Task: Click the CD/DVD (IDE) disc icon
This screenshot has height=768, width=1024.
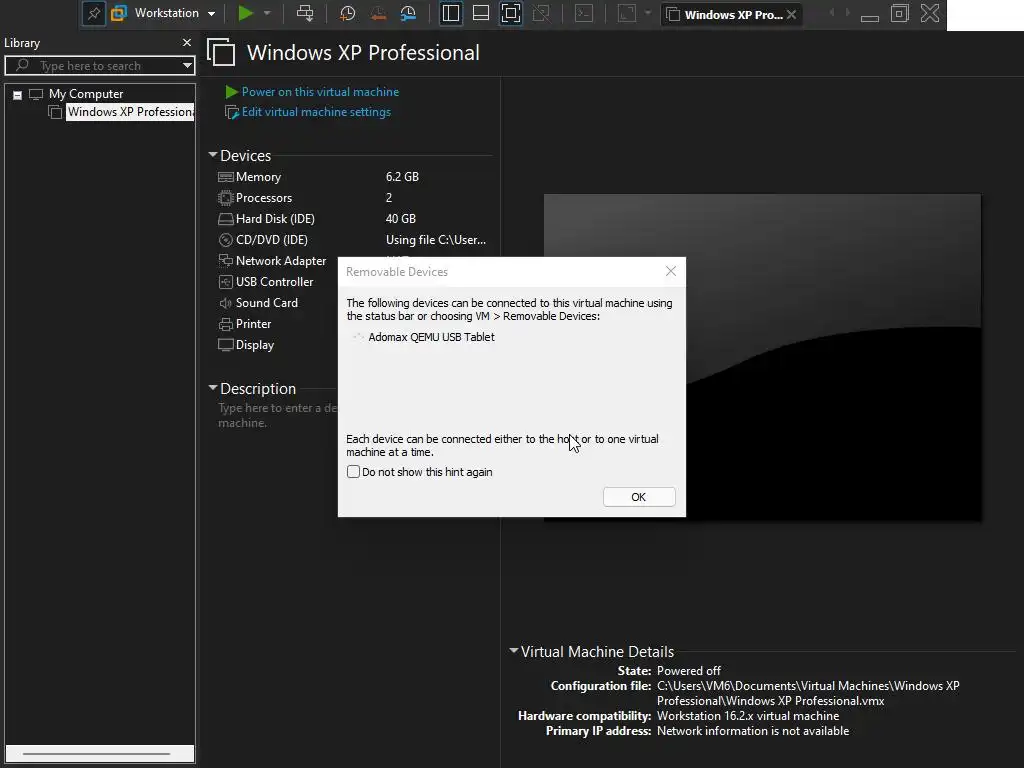Action: [x=225, y=240]
